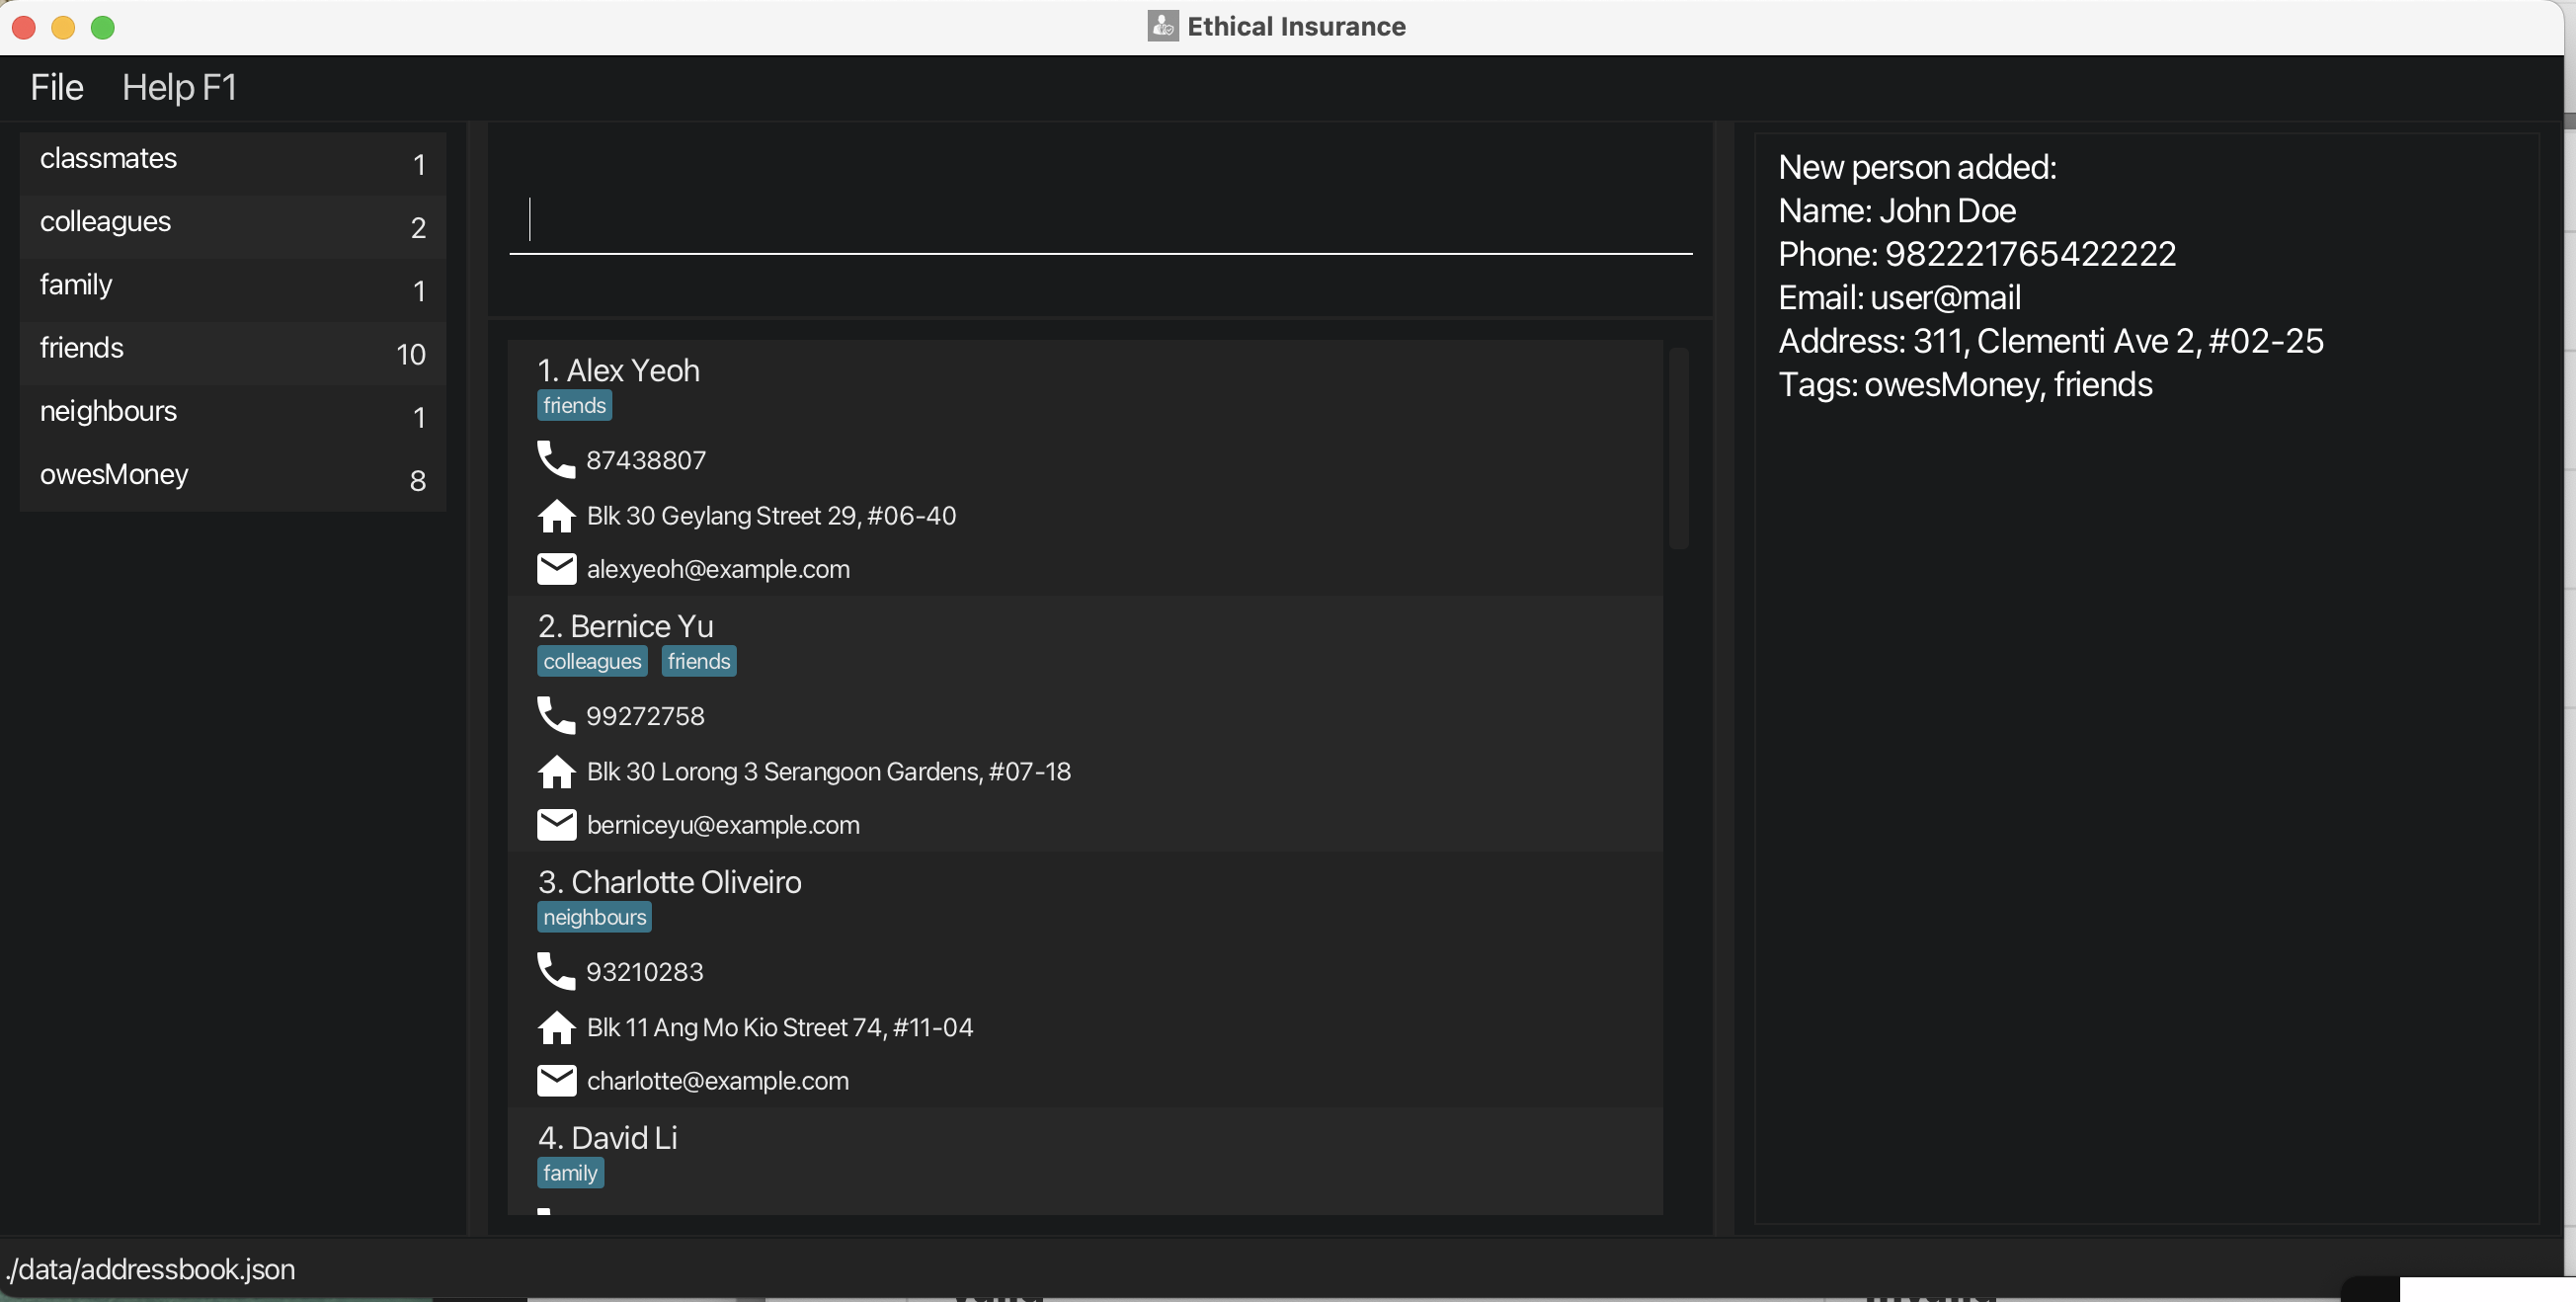The height and width of the screenshot is (1302, 2576).
Task: Open the File menu
Action: pyautogui.click(x=56, y=87)
